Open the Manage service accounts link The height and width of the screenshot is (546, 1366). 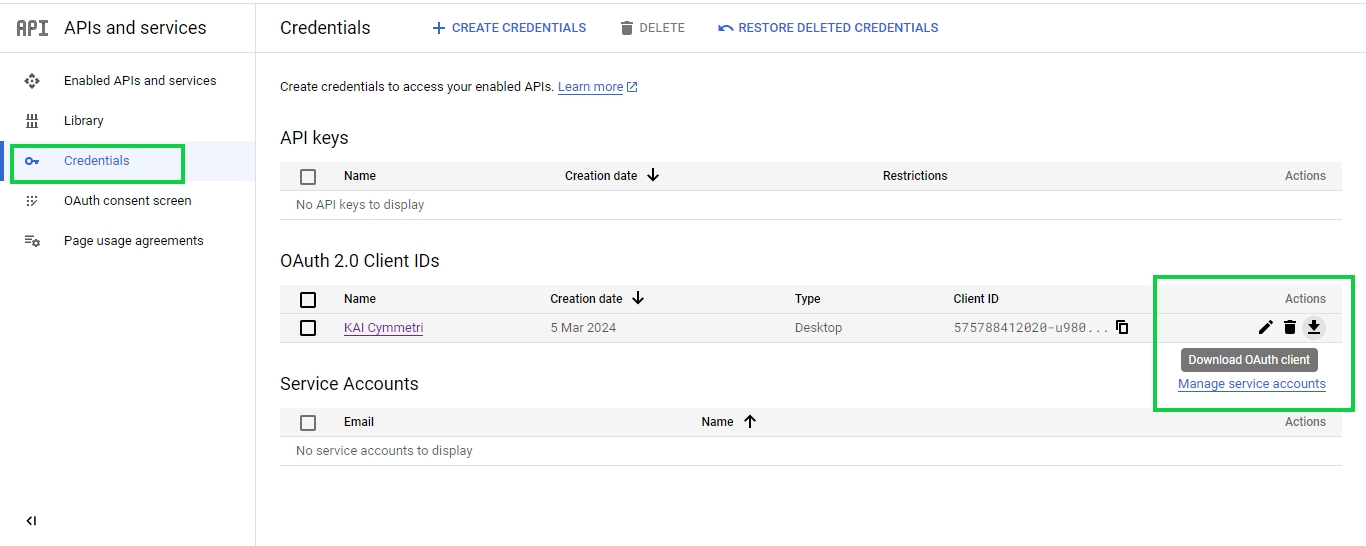(1251, 384)
